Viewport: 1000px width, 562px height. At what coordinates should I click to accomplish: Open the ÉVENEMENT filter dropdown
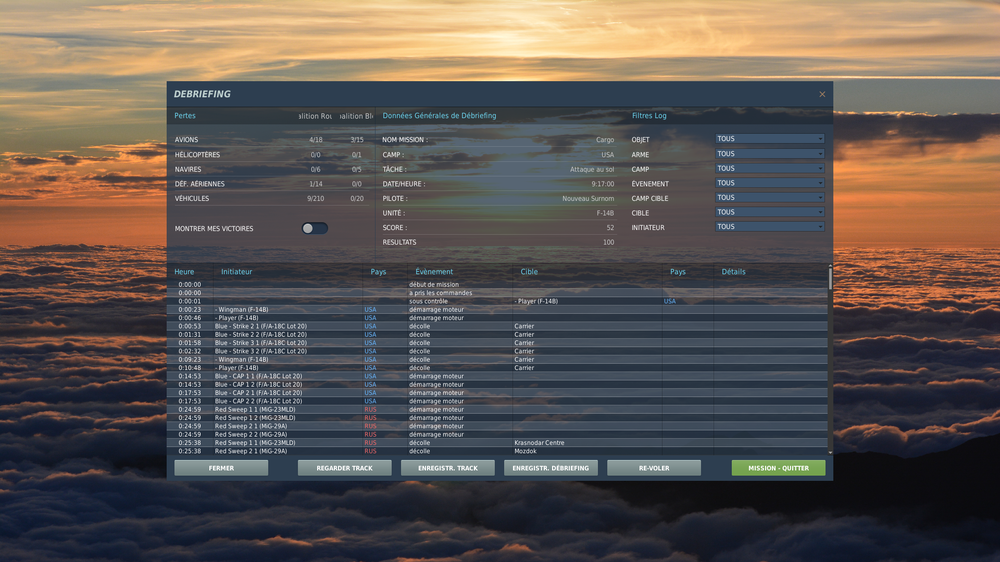click(x=770, y=183)
